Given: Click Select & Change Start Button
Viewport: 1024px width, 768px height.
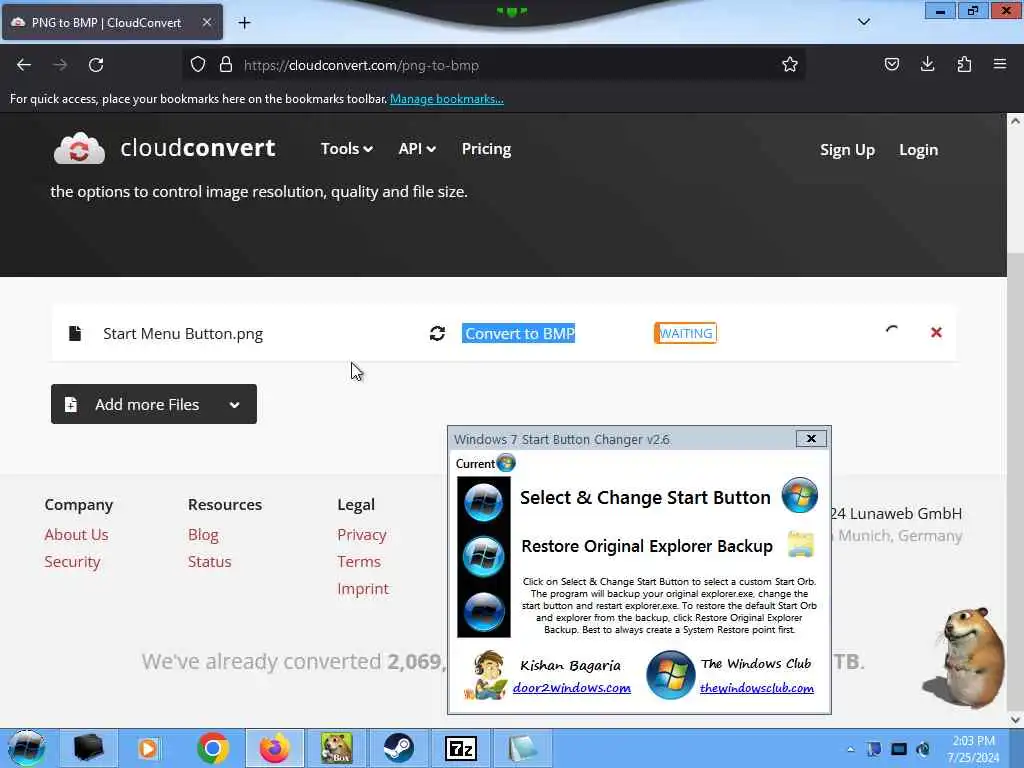Looking at the screenshot, I should pos(645,498).
